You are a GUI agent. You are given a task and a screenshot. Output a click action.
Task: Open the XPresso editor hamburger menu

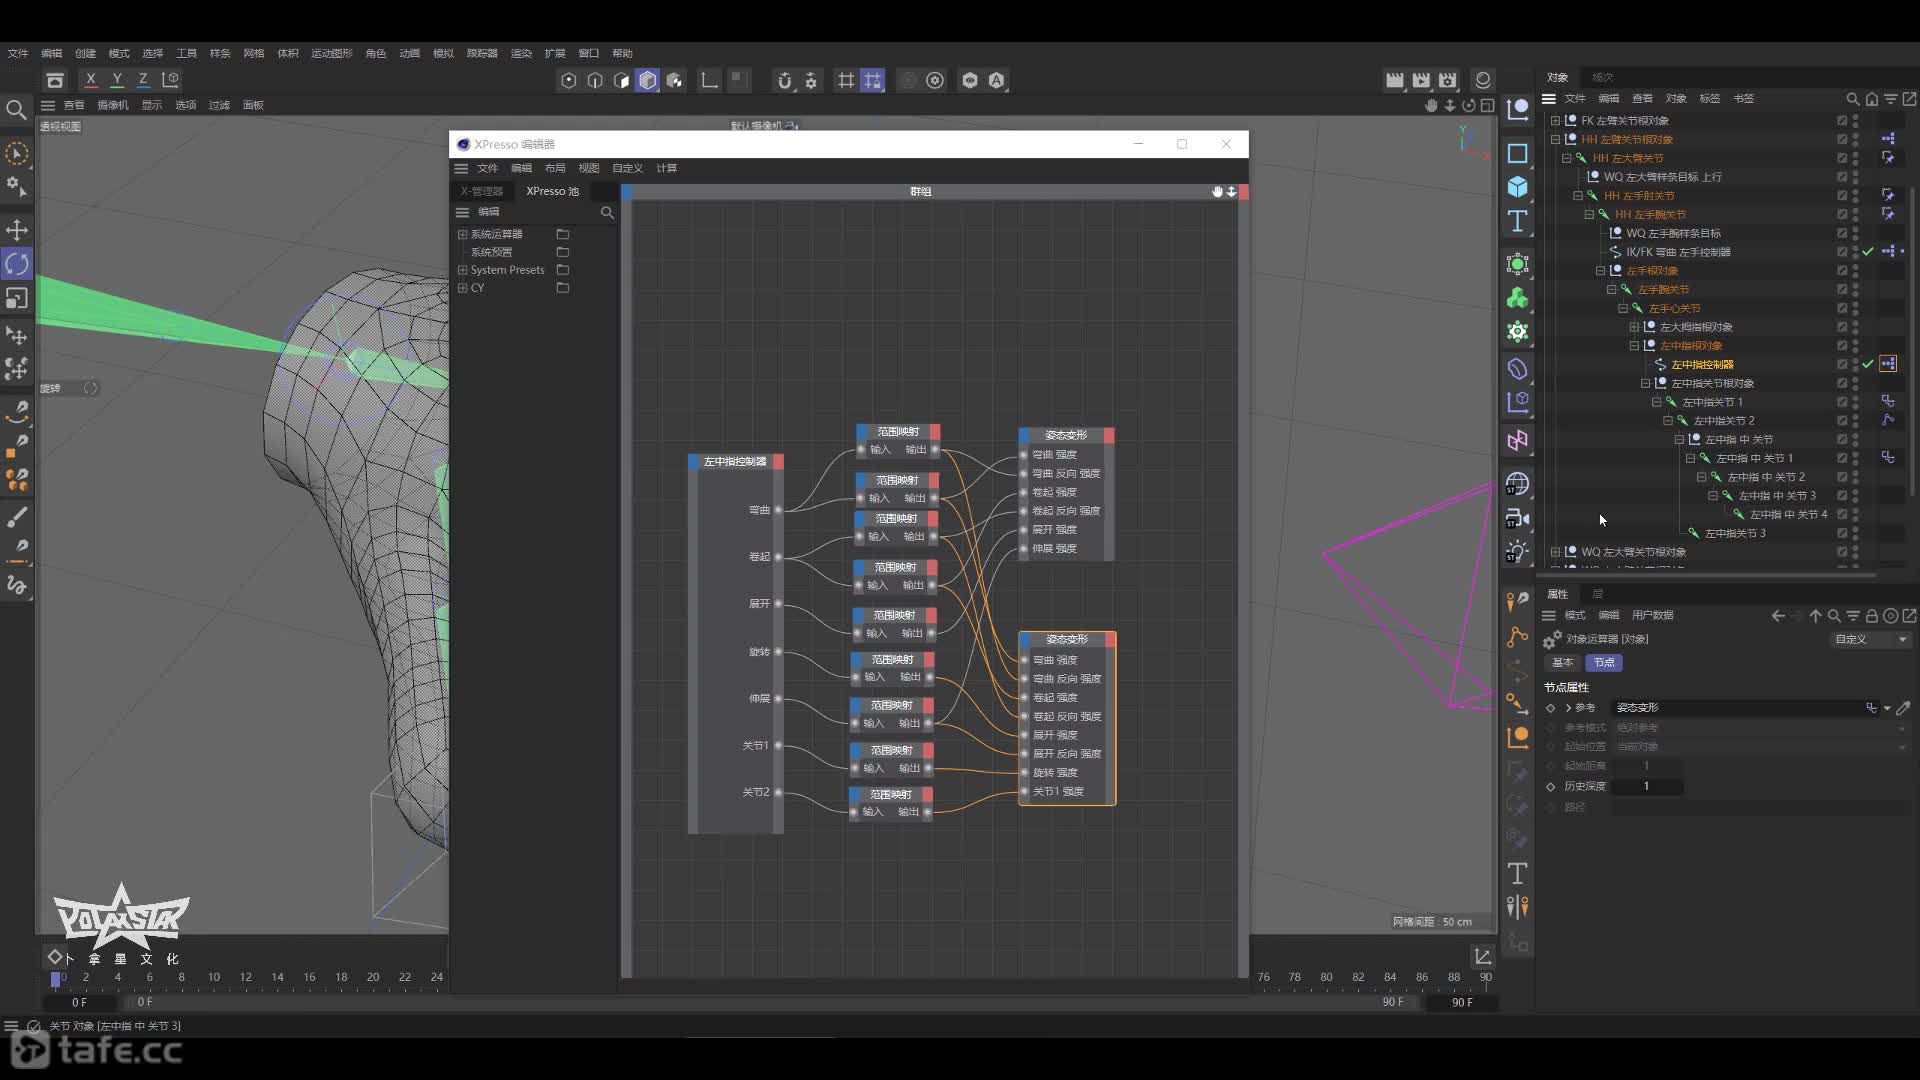point(461,168)
